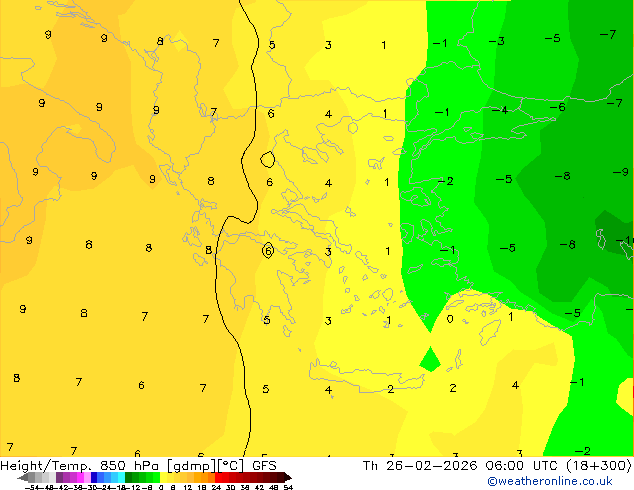Click the '-9' temperature value on the map

[621, 172]
